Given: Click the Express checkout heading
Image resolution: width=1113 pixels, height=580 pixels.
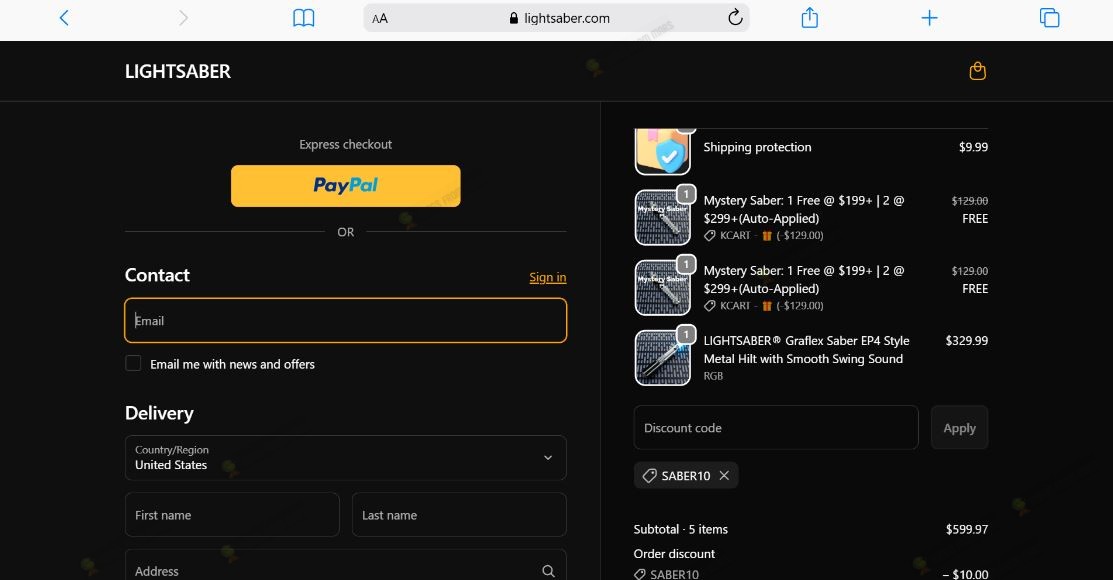Looking at the screenshot, I should pyautogui.click(x=346, y=145).
